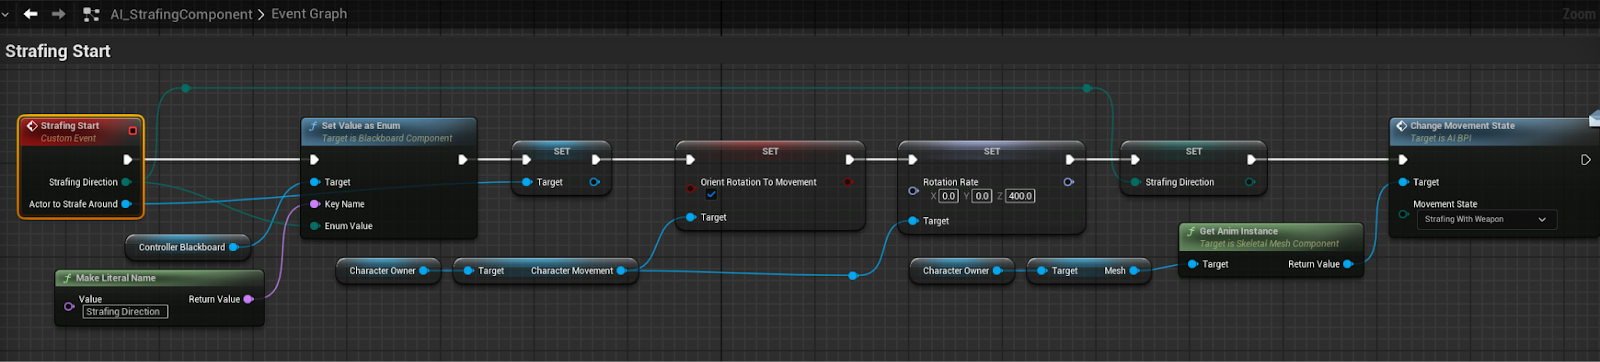Click the AI_StrafingComponent breadcrumb
This screenshot has width=1600, height=362.
[x=181, y=14]
